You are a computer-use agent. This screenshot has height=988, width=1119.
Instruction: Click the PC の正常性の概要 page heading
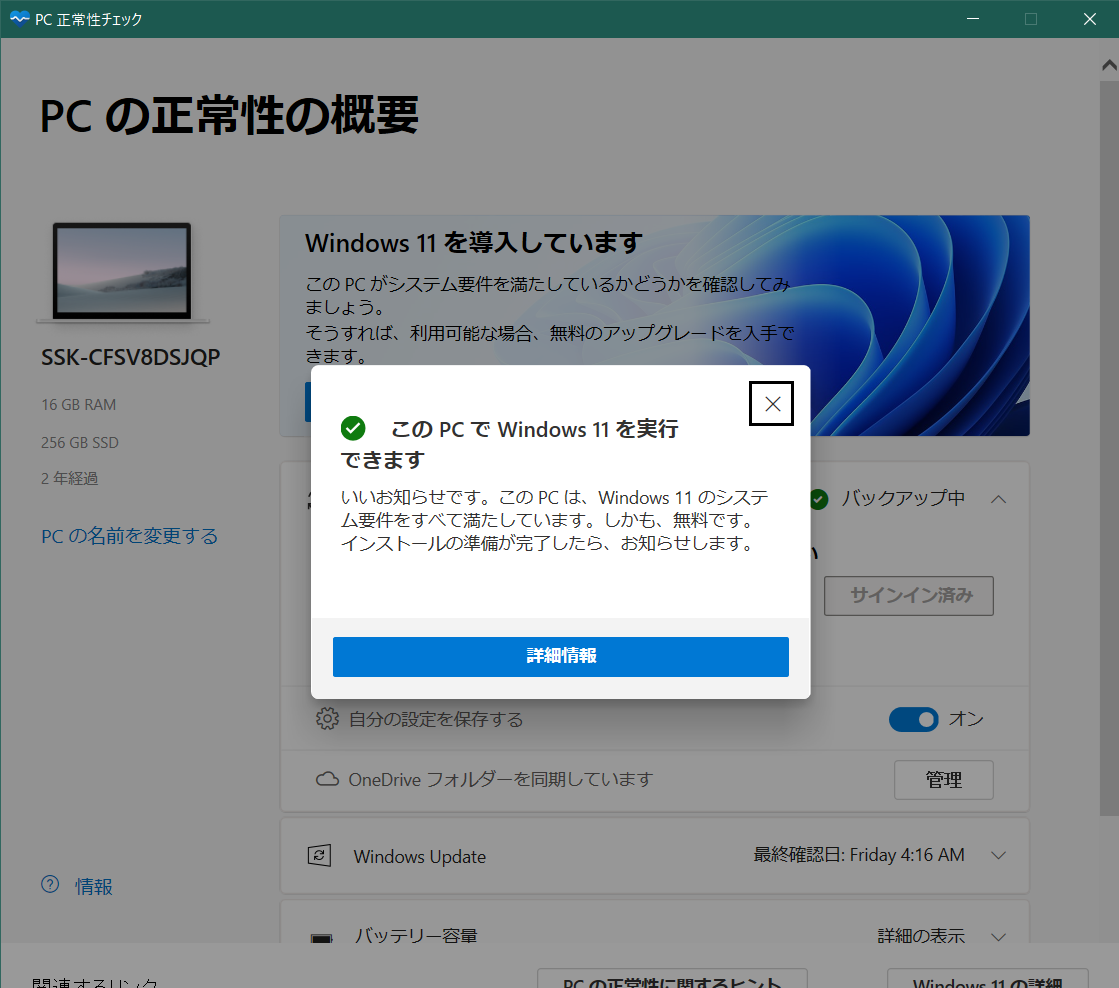click(x=229, y=115)
